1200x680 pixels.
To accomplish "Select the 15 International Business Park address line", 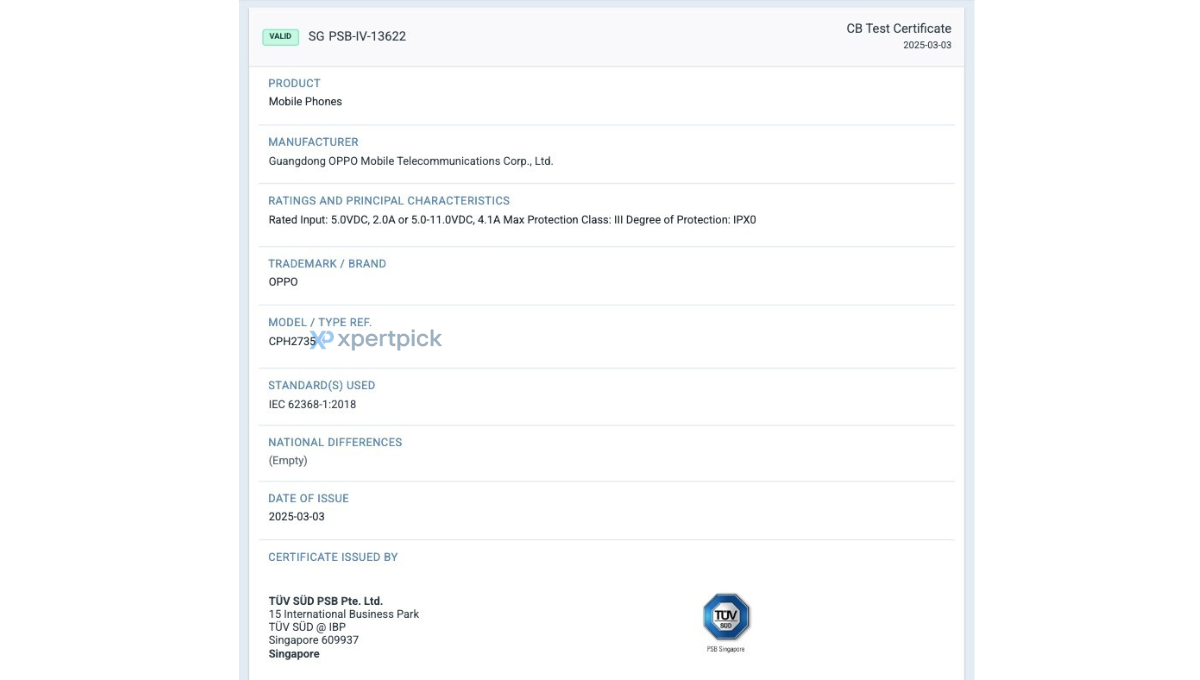I will tap(344, 614).
